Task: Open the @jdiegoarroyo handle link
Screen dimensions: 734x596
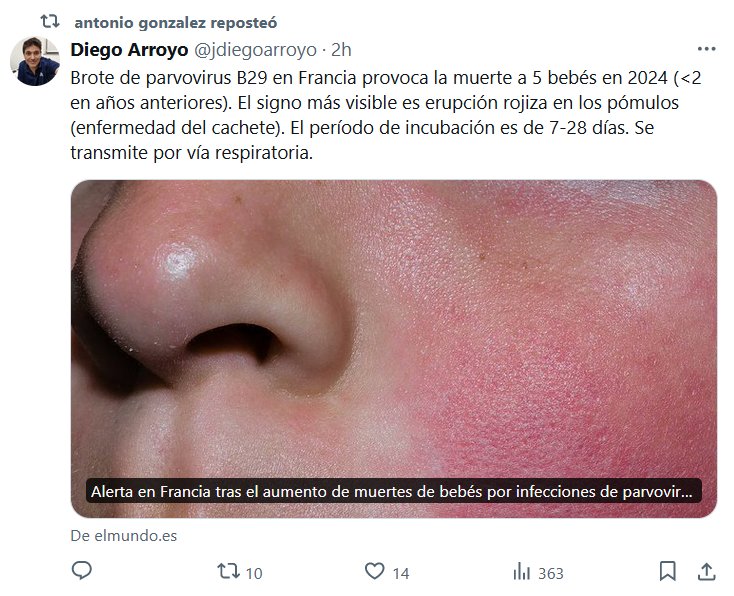Action: (x=255, y=50)
